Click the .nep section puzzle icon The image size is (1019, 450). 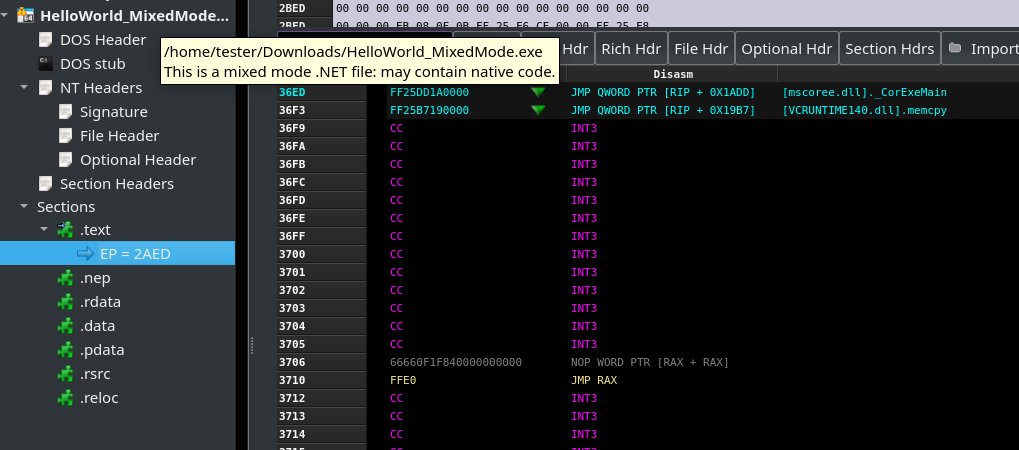tap(65, 278)
